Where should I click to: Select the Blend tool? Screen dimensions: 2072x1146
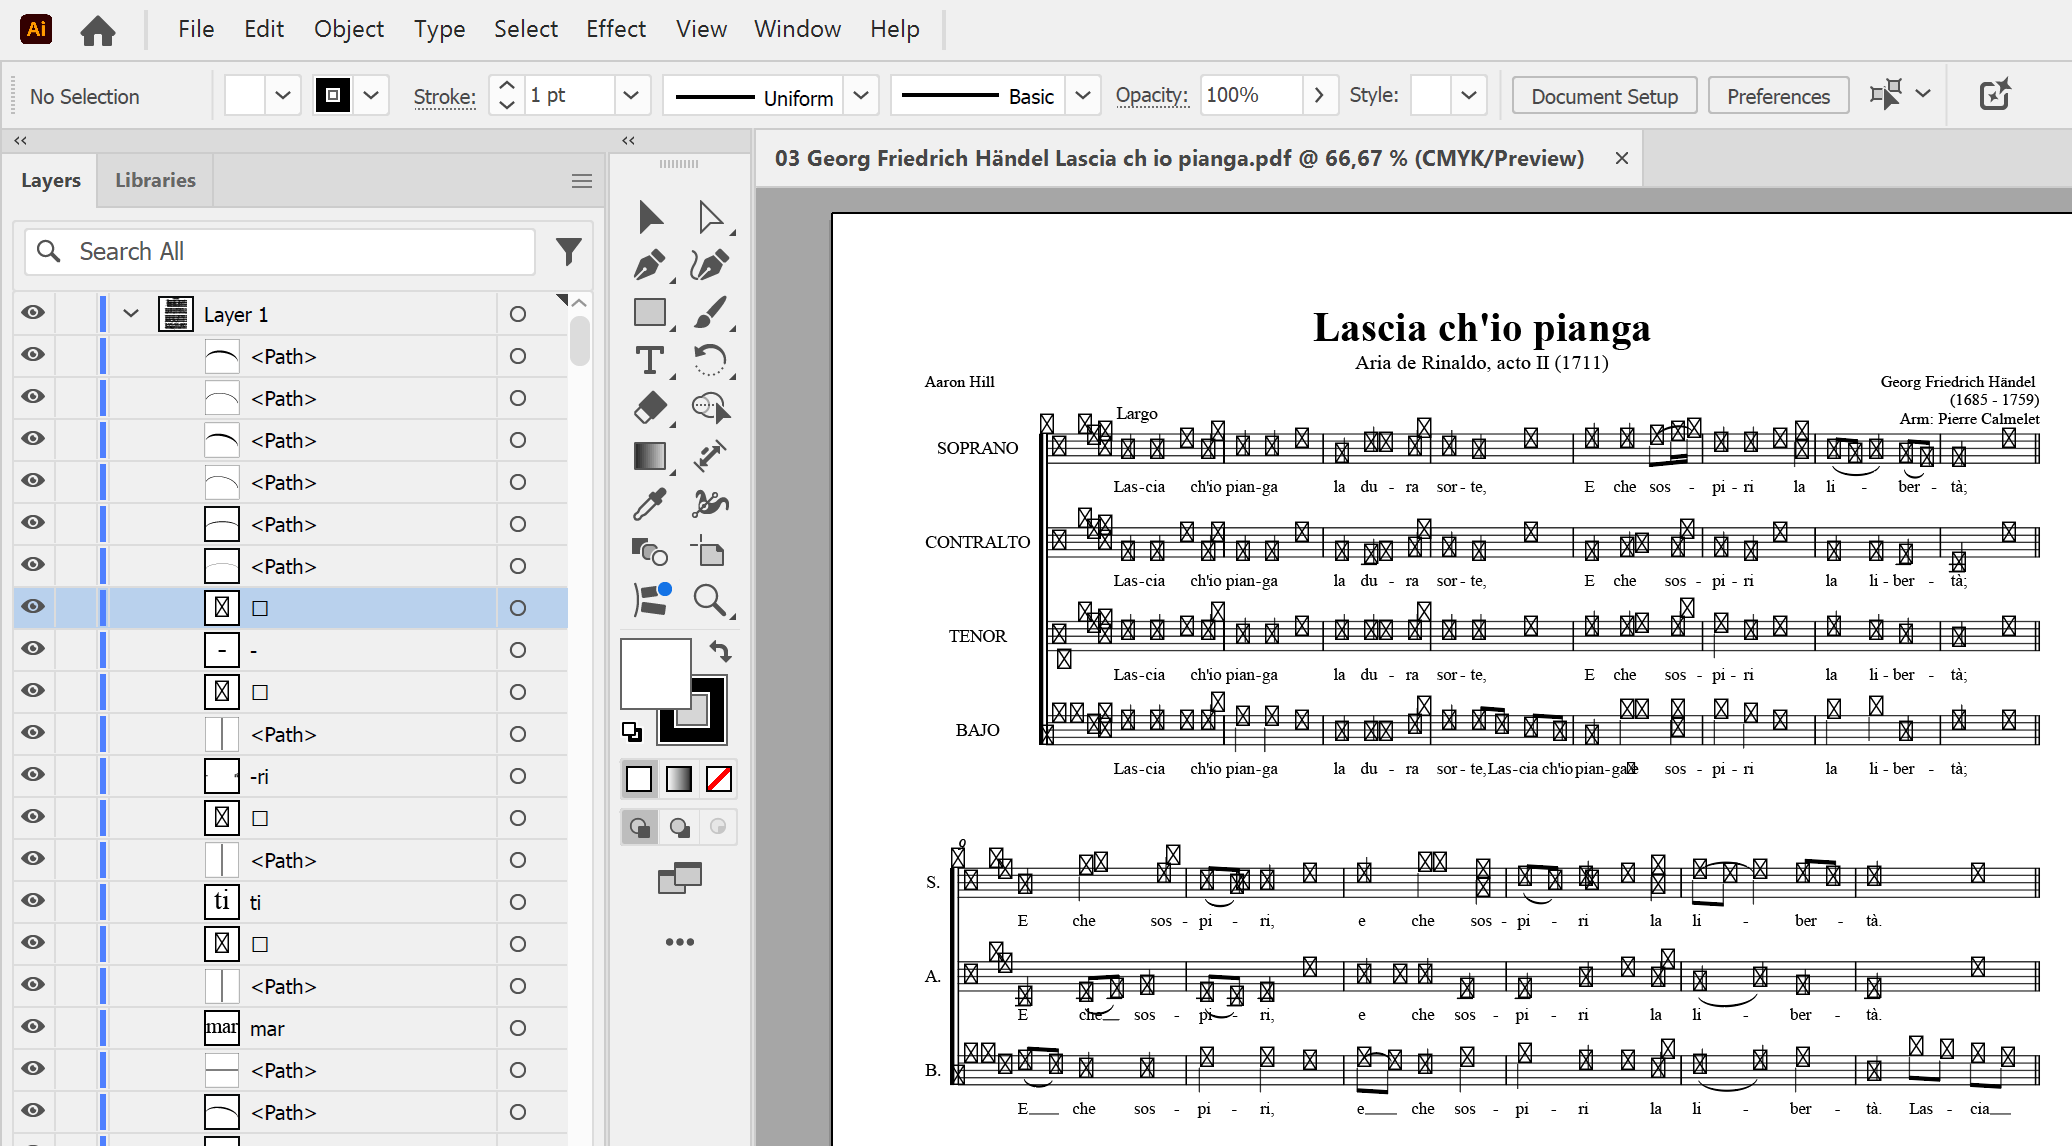click(650, 551)
